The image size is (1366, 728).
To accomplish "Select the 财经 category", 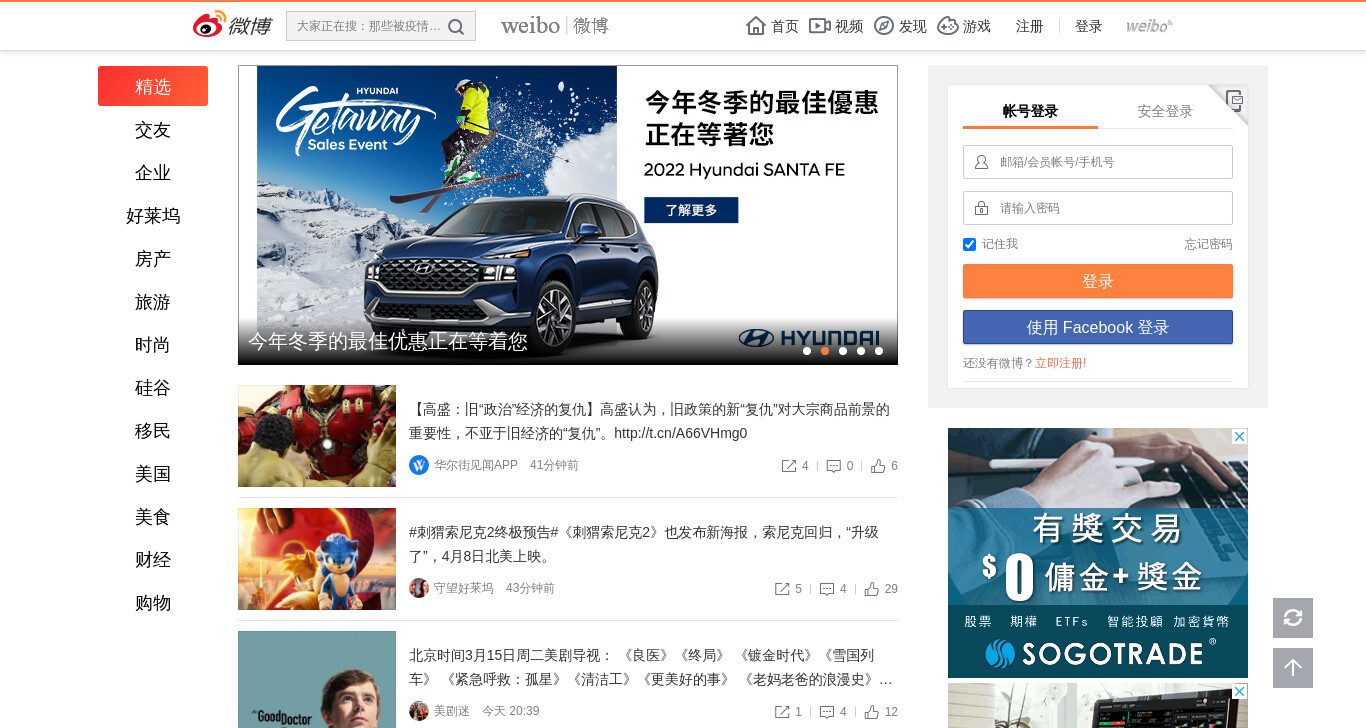I will [153, 560].
